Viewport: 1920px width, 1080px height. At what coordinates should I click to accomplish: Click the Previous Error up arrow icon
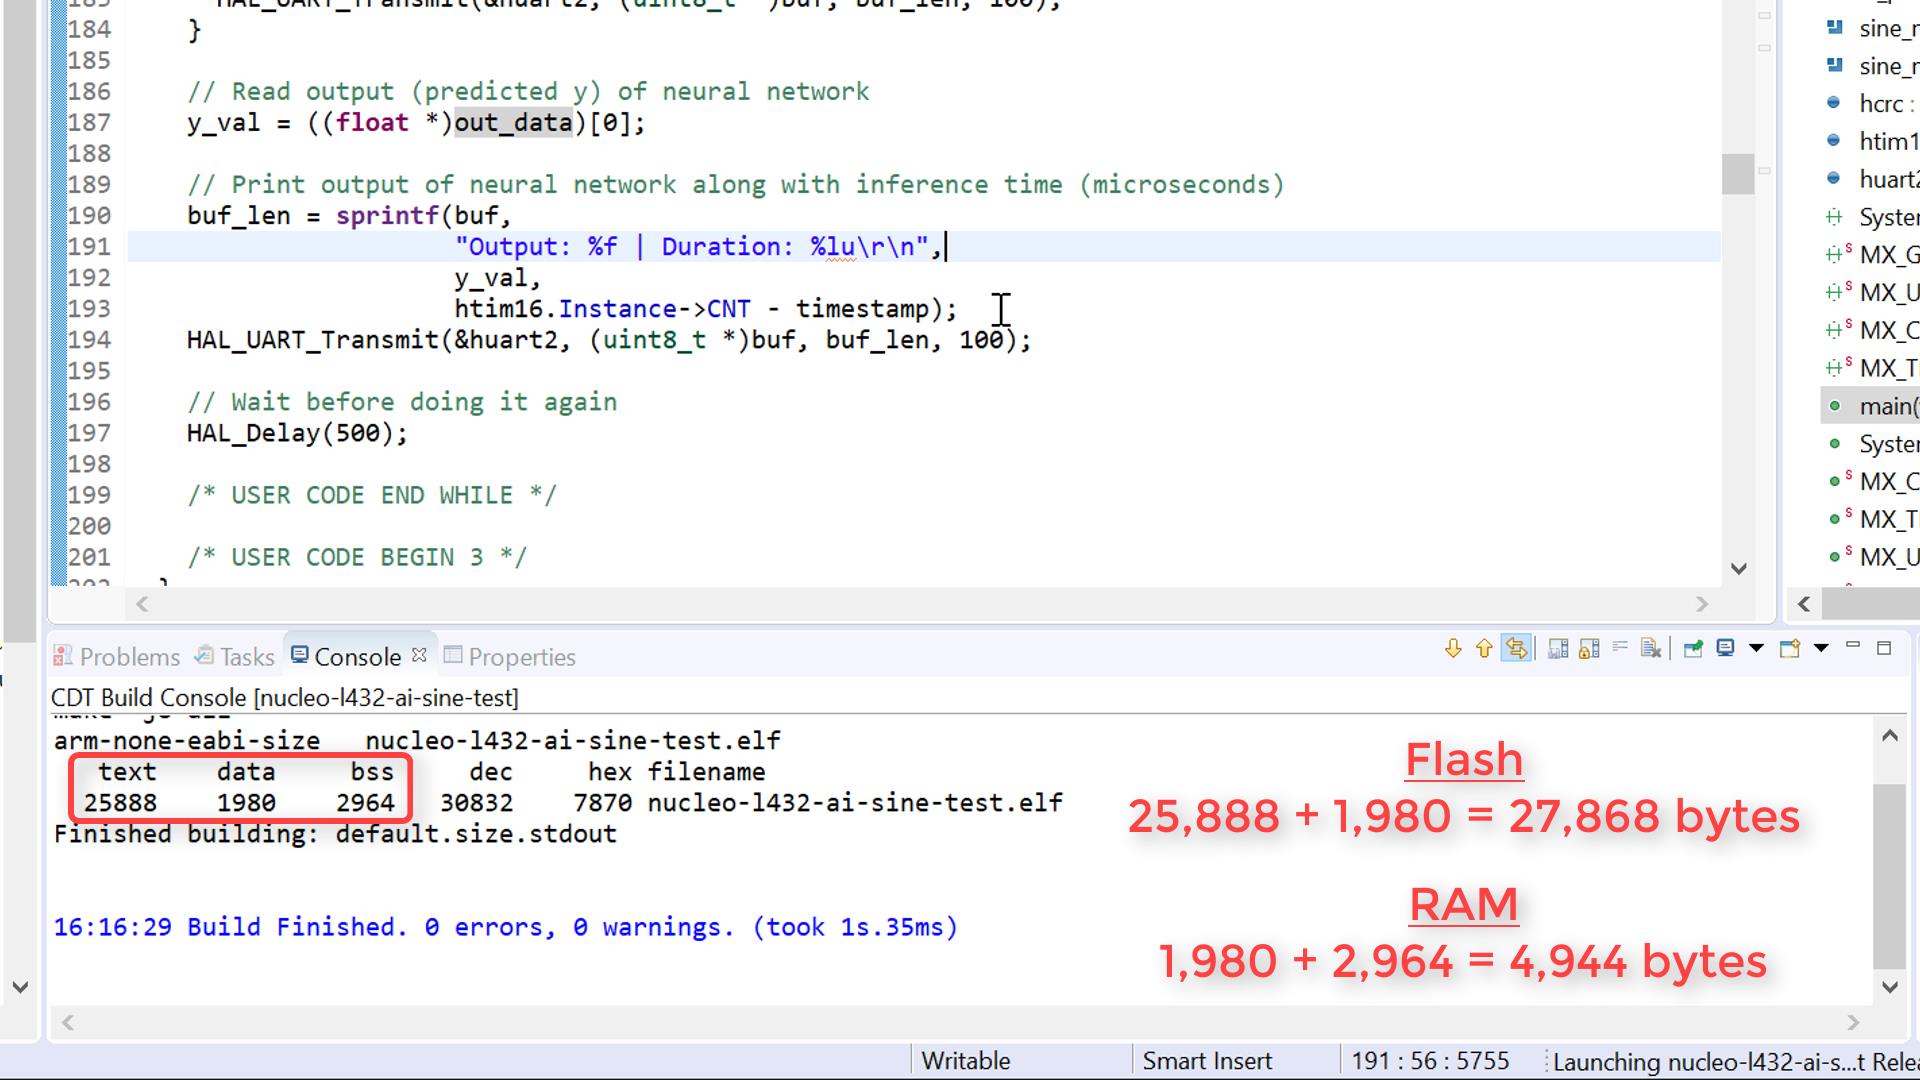click(1484, 649)
